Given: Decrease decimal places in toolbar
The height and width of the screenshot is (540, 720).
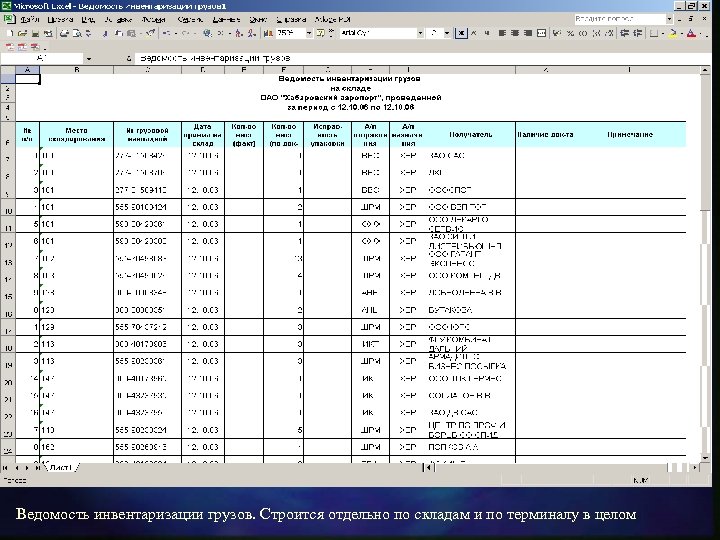Looking at the screenshot, I should point(609,33).
